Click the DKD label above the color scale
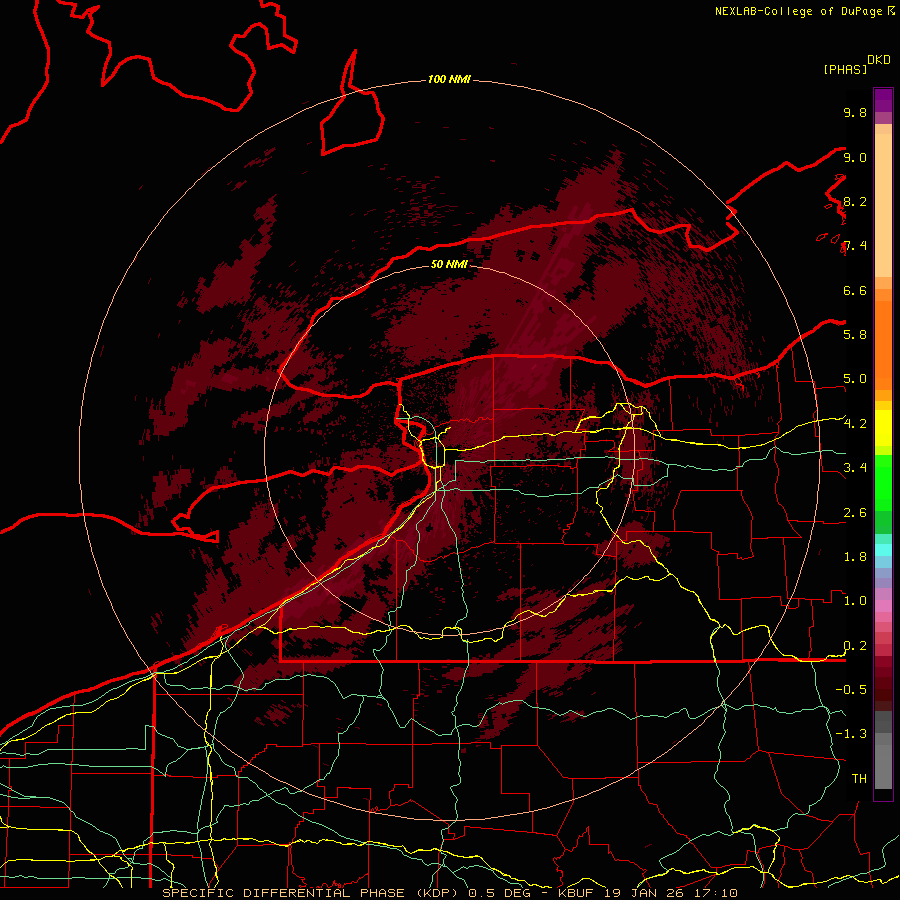 [x=879, y=60]
